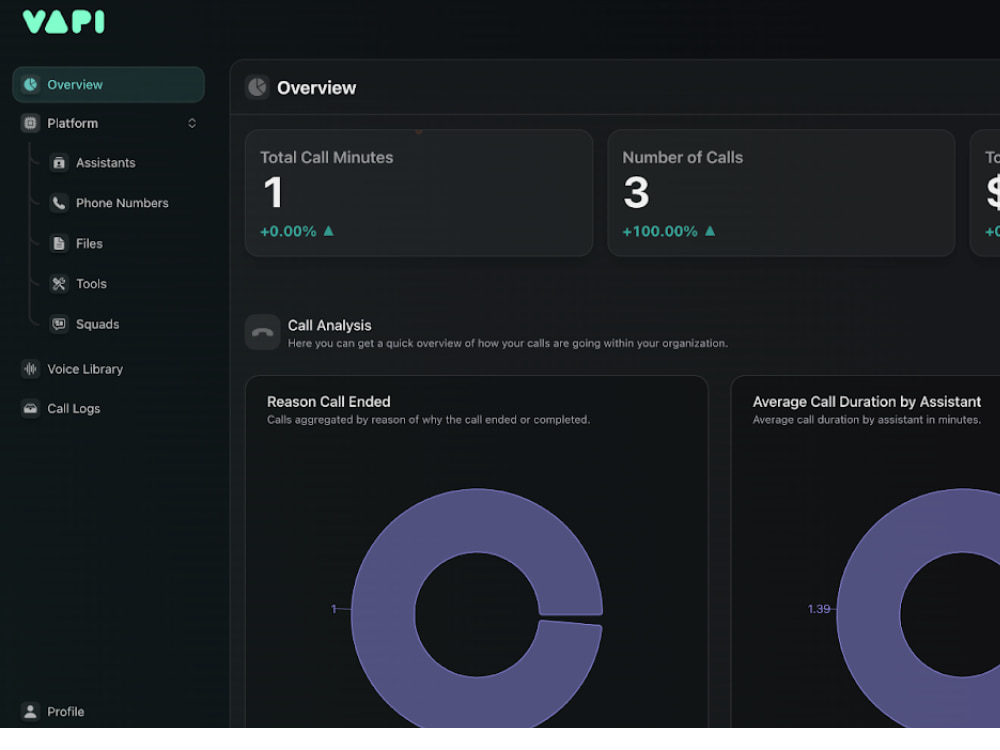The width and height of the screenshot is (1000, 750).
Task: Select the VAPI logo
Action: coord(63,20)
